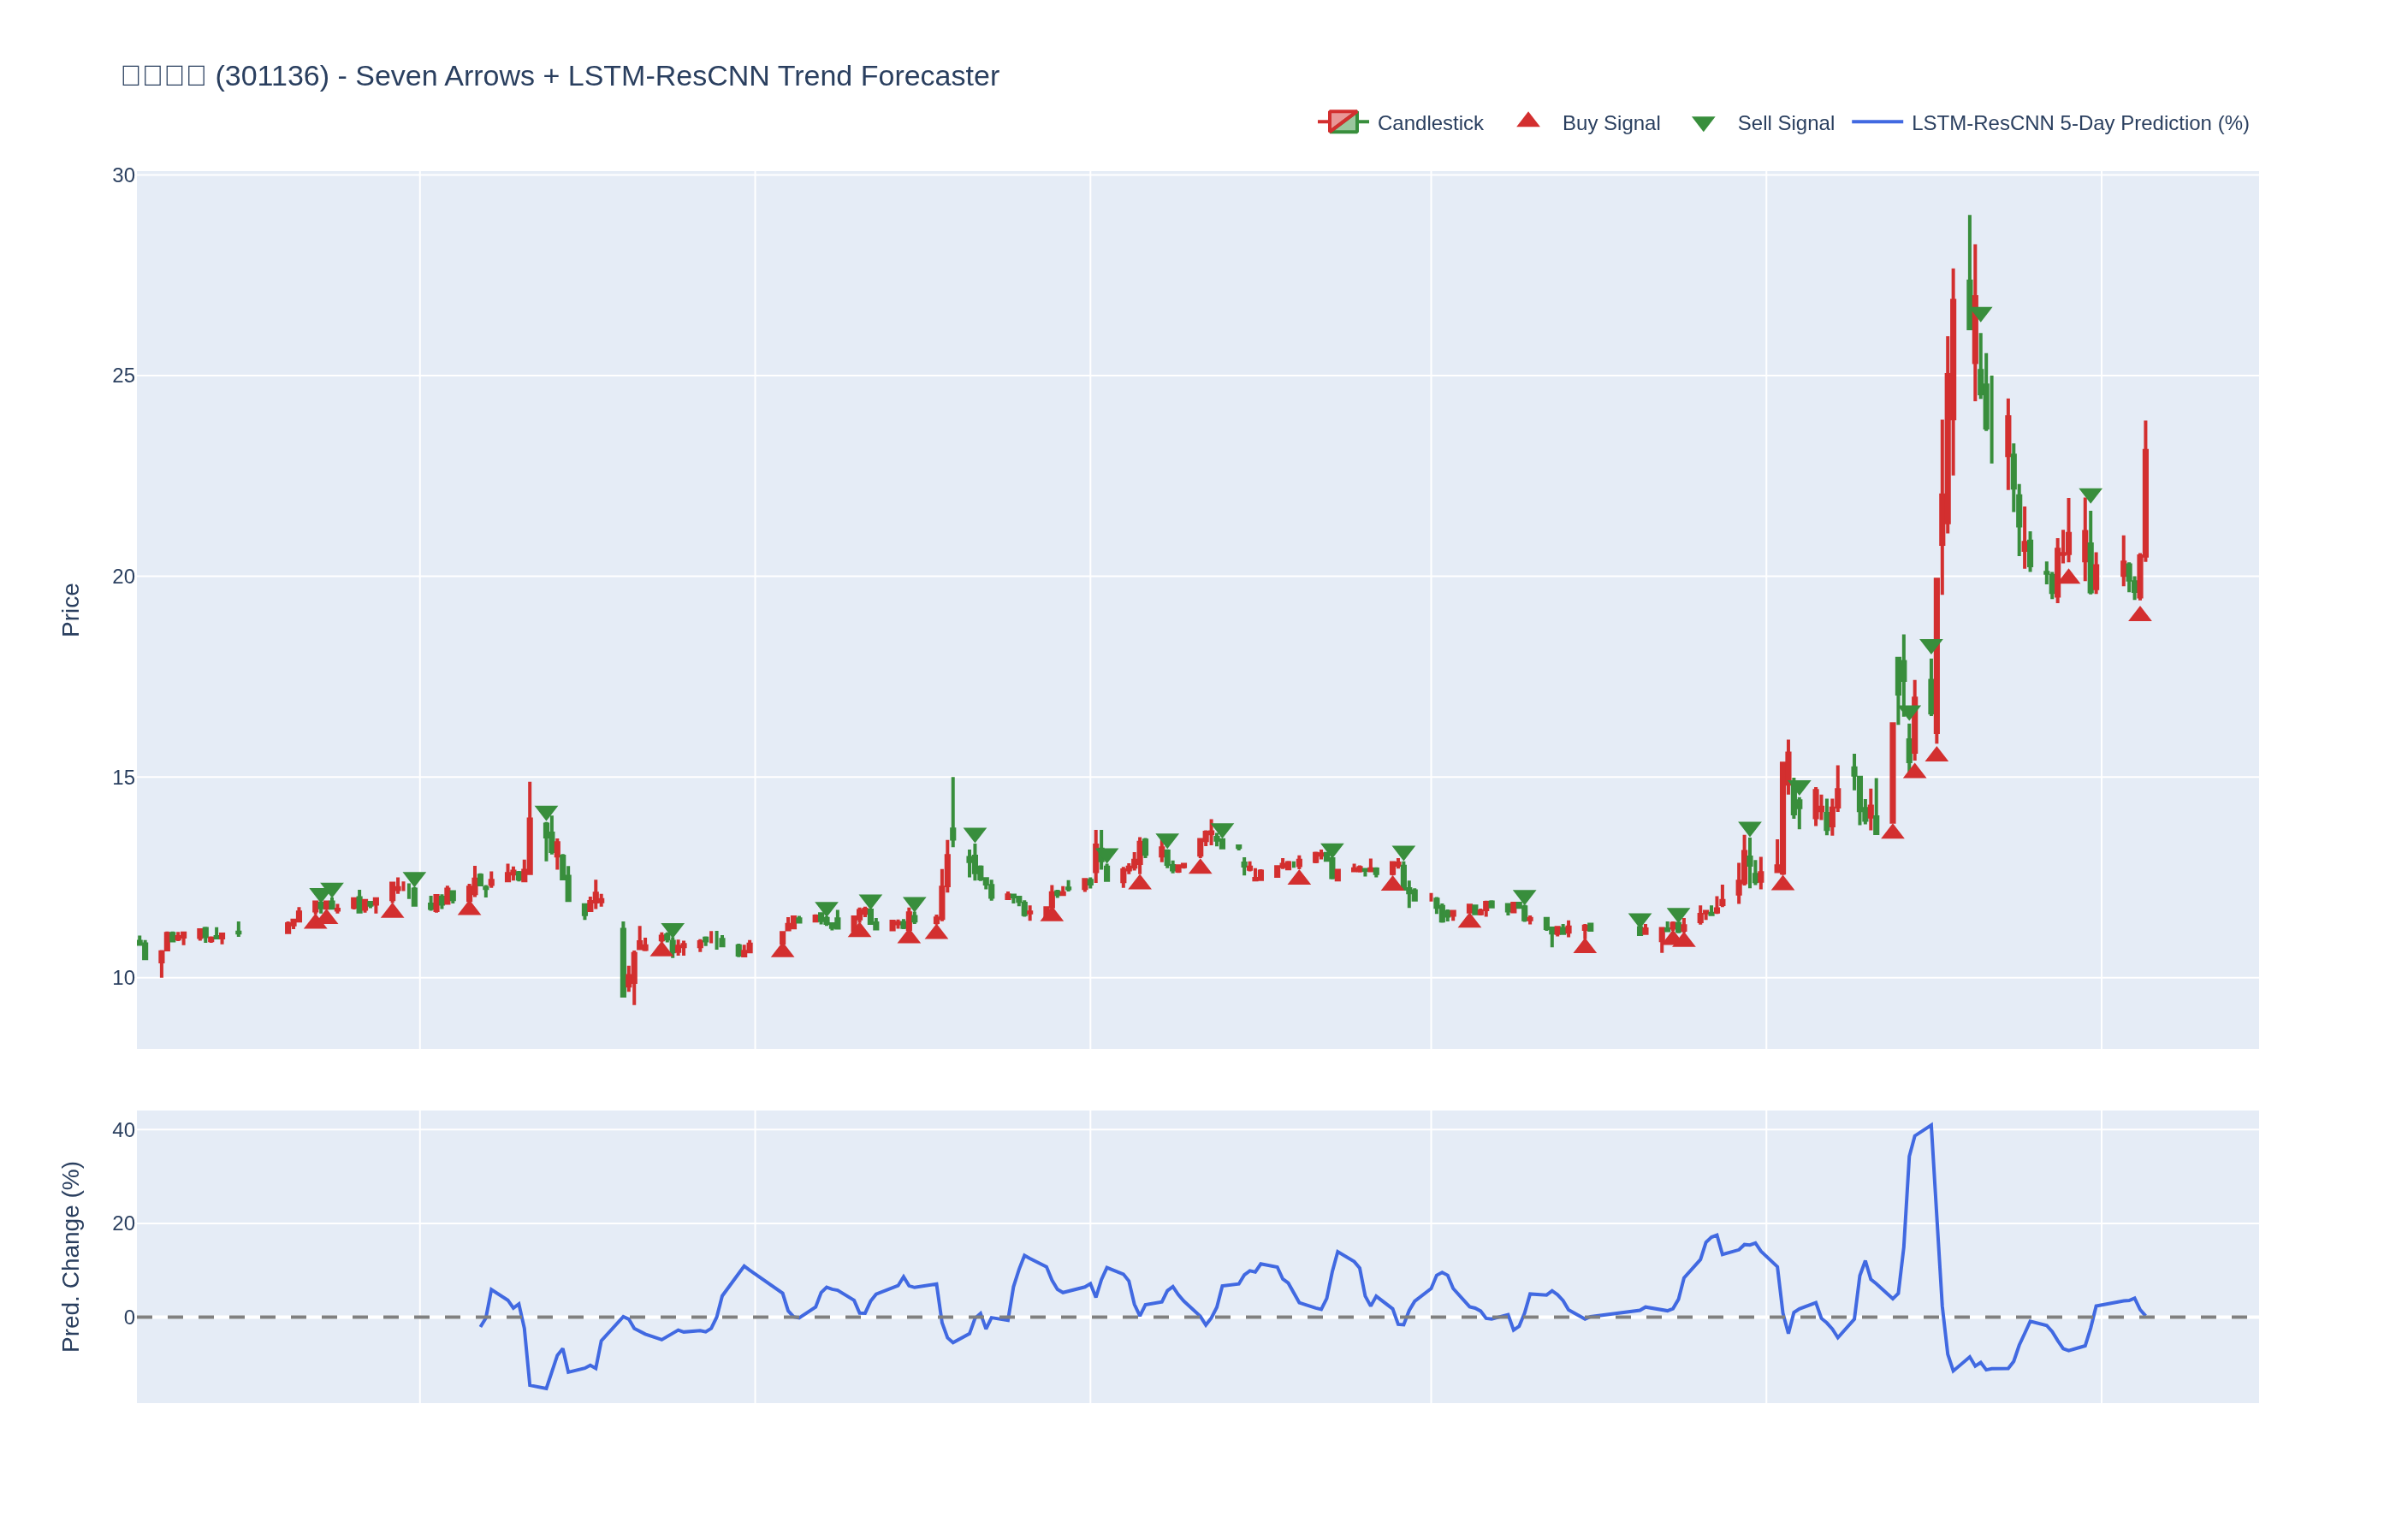
Task: Click the 40 tick label on prediction axis
Action: pos(123,1130)
